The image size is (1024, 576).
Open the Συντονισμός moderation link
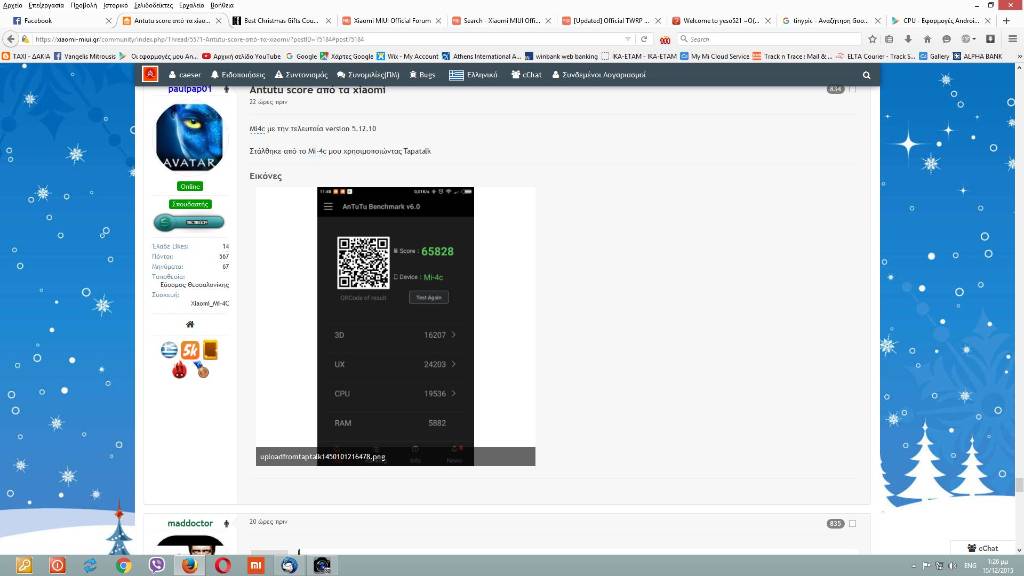pyautogui.click(x=301, y=75)
